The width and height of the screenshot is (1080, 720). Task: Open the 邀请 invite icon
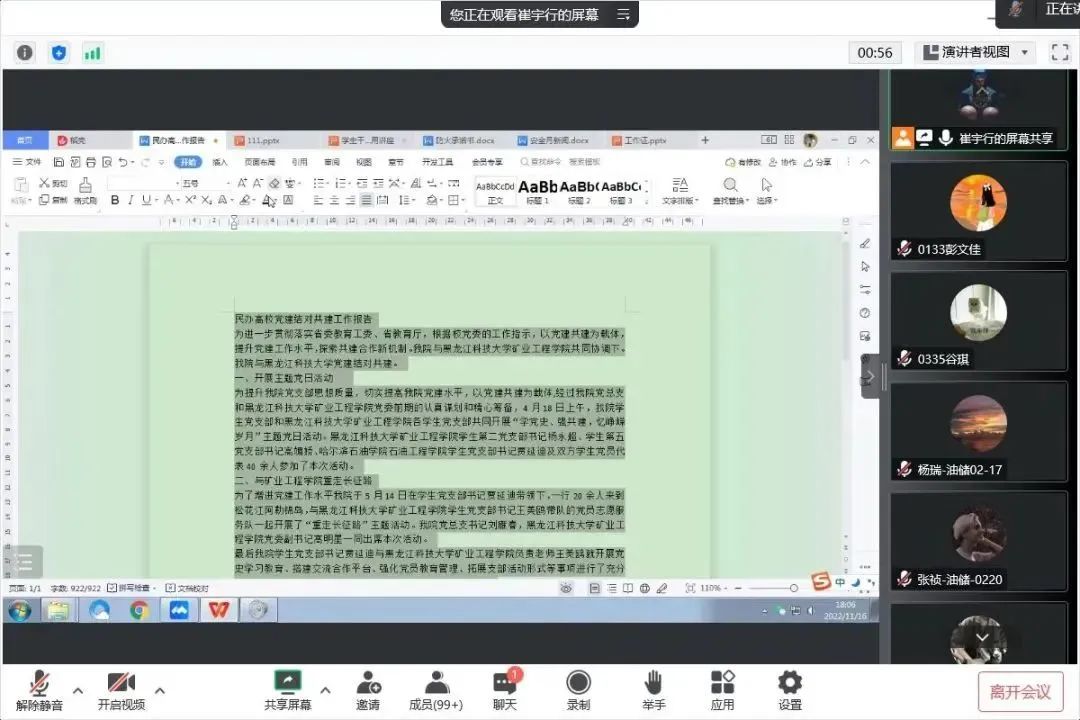coord(368,684)
